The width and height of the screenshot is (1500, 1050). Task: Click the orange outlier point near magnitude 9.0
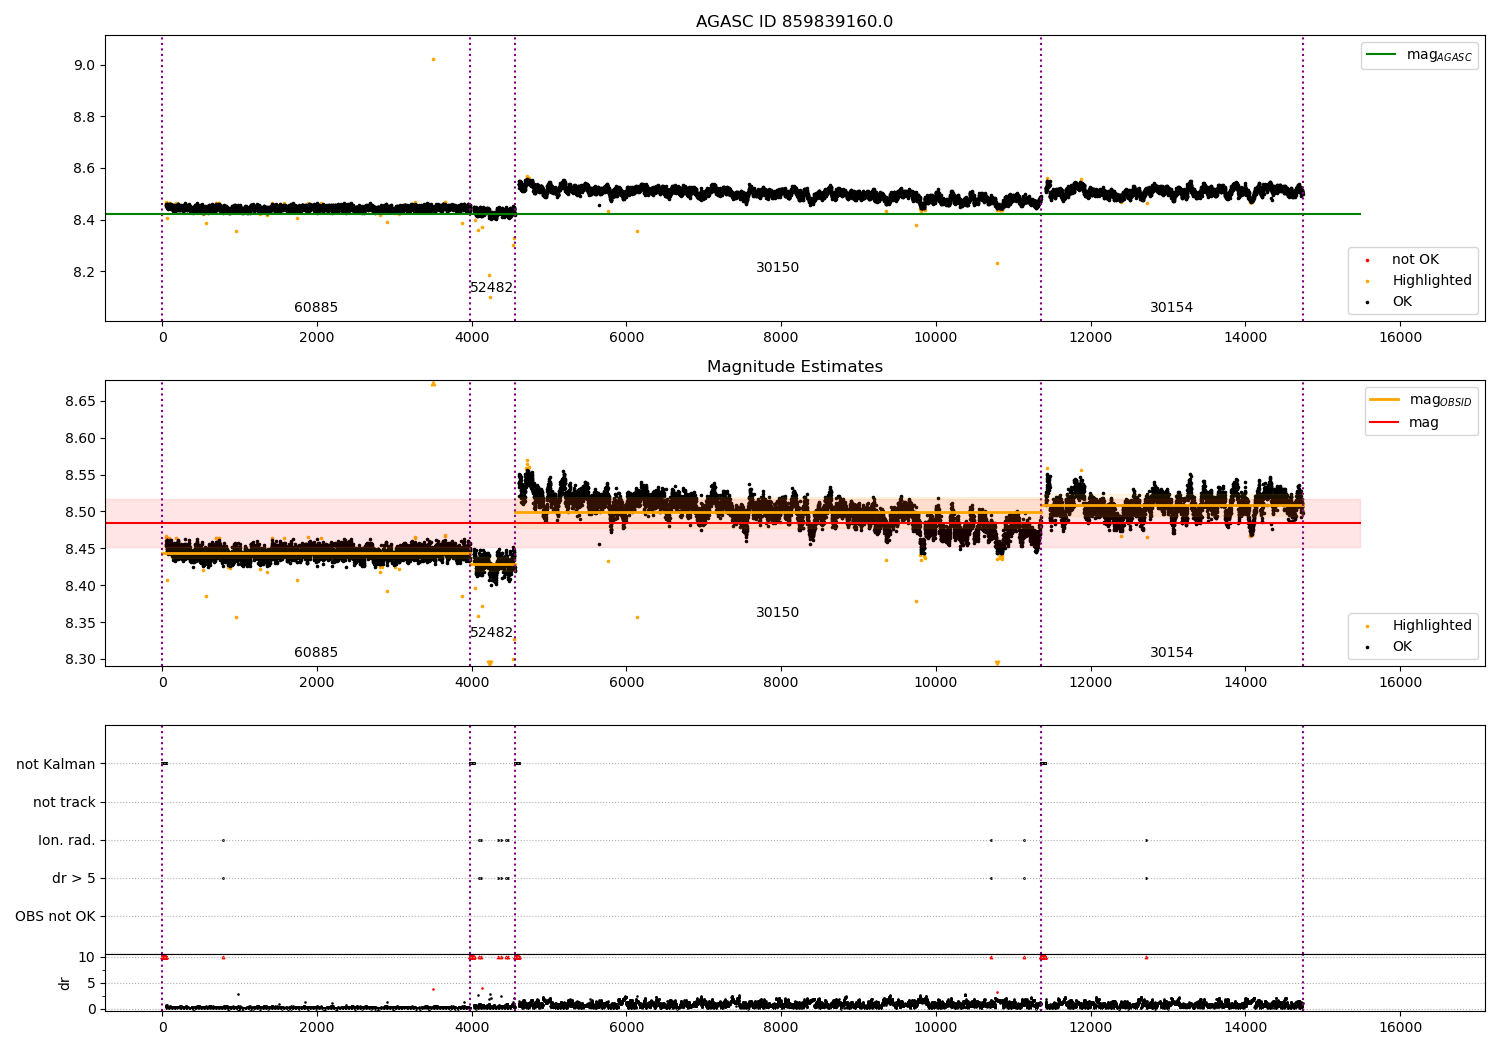click(x=433, y=59)
